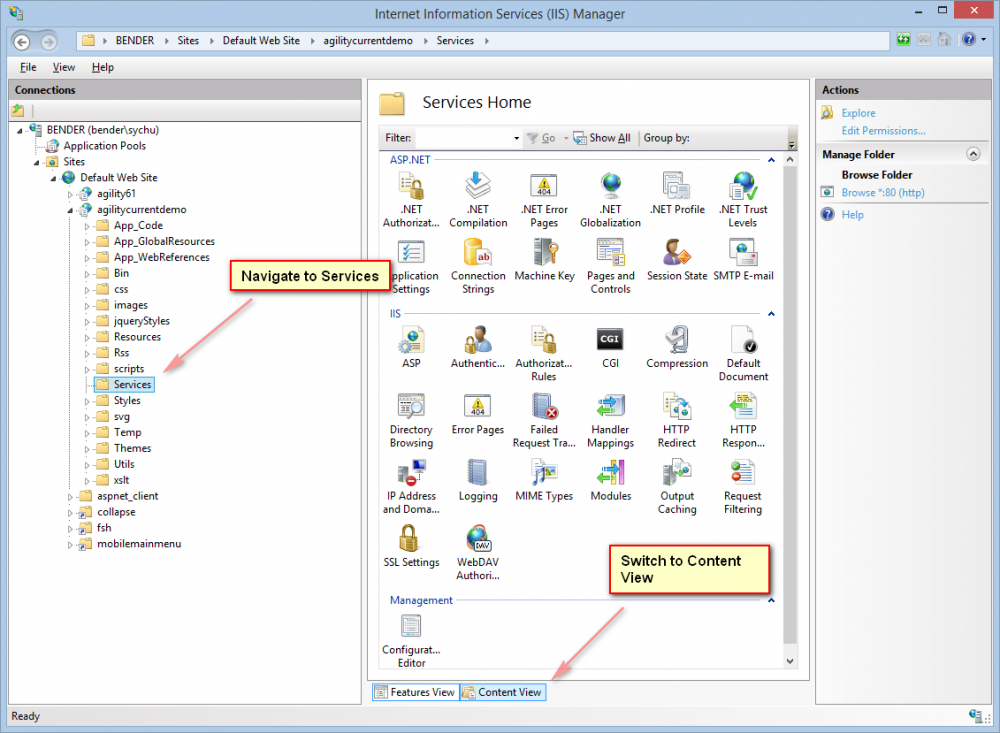Open the Compression feature
Image resolution: width=1000 pixels, height=733 pixels.
point(677,345)
